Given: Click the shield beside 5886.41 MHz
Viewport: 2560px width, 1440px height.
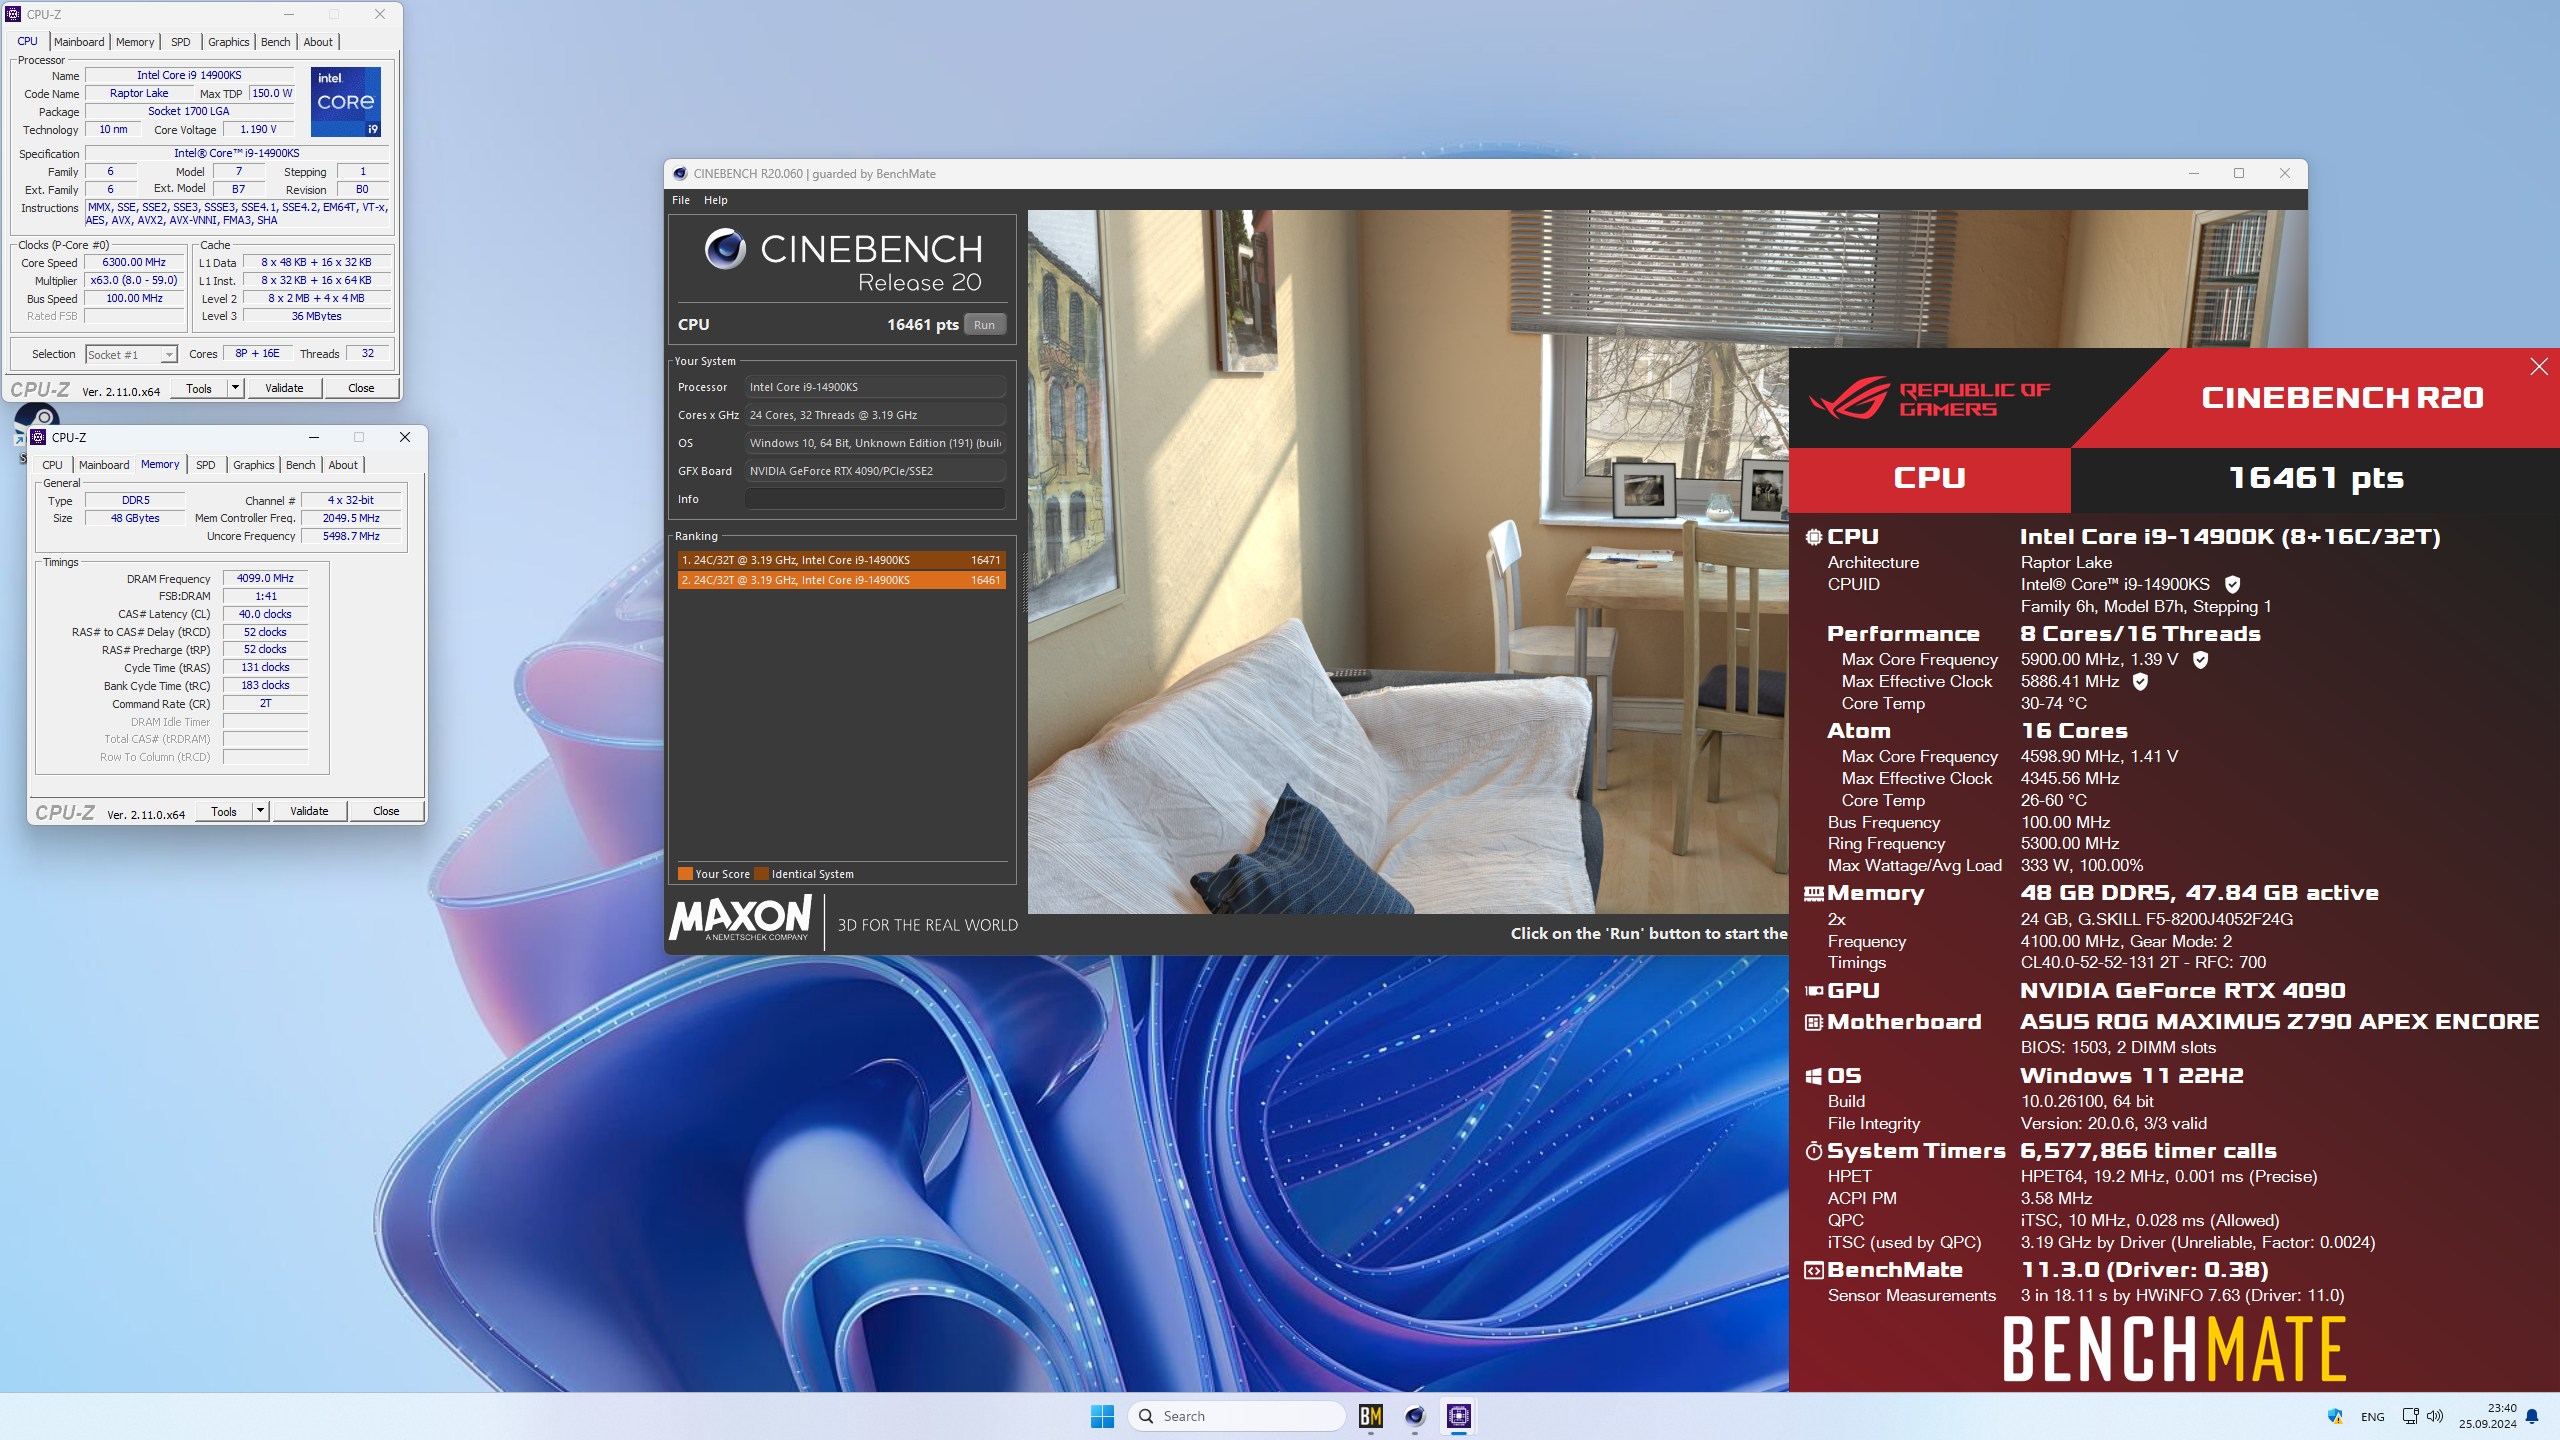Looking at the screenshot, I should pyautogui.click(x=2140, y=681).
